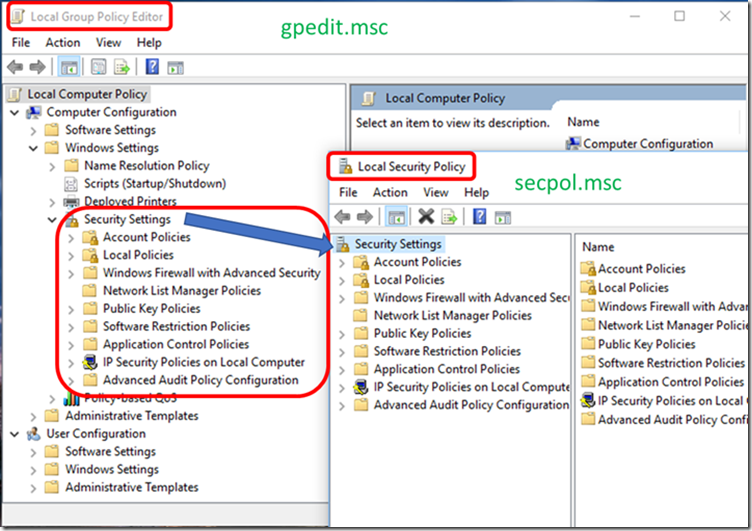Viewport: 752px width, 531px height.
Task: Expand Administrative Templates under User Configuration
Action: [x=34, y=488]
